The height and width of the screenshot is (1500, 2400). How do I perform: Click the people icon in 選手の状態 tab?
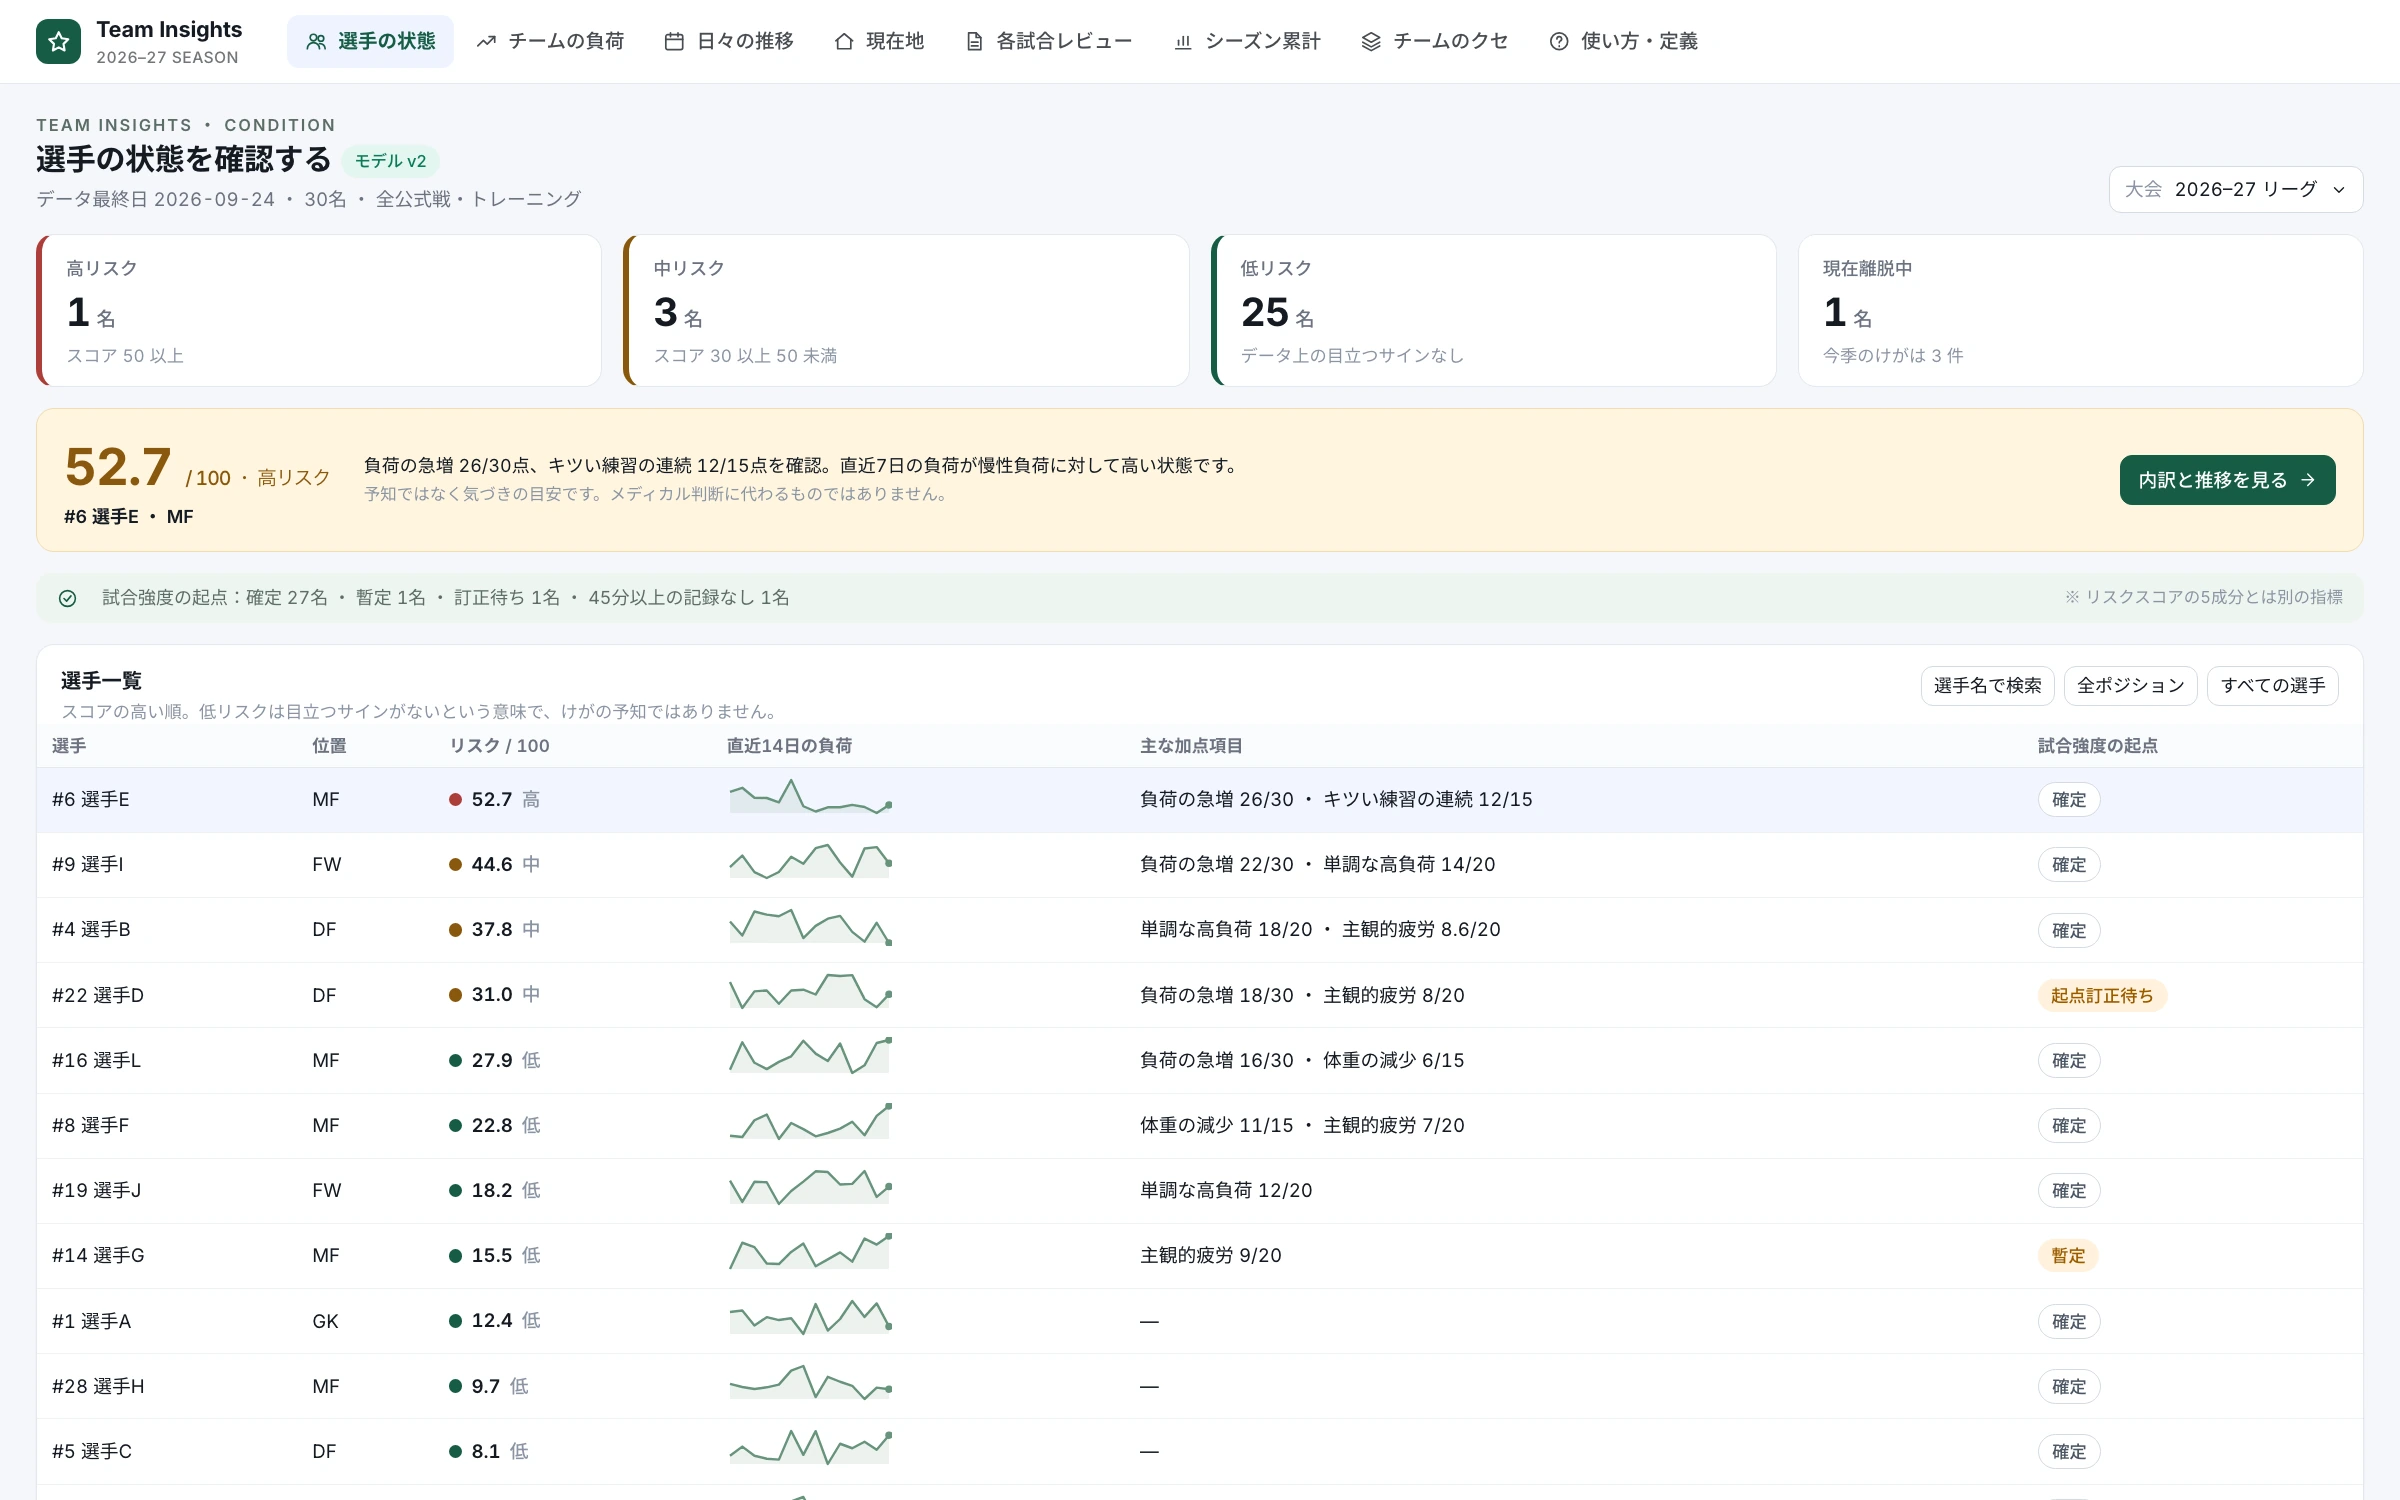(316, 41)
